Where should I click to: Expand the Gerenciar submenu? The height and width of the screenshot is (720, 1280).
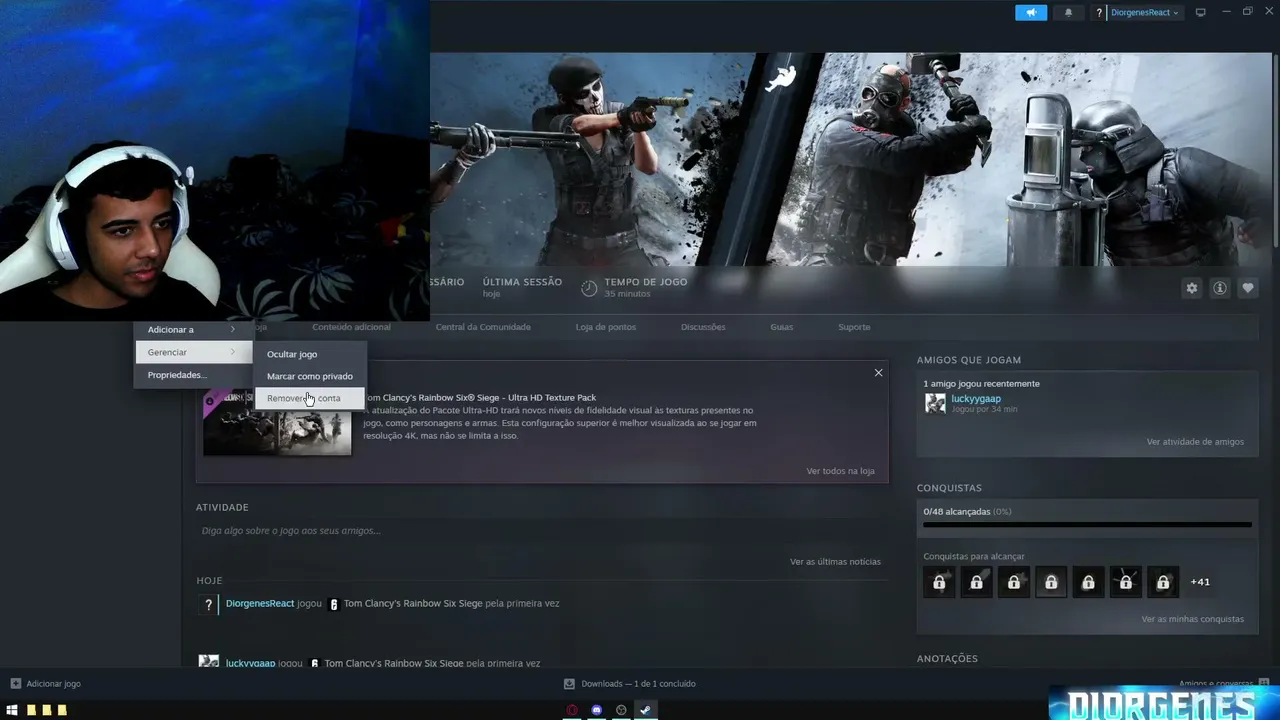pyautogui.click(x=192, y=352)
